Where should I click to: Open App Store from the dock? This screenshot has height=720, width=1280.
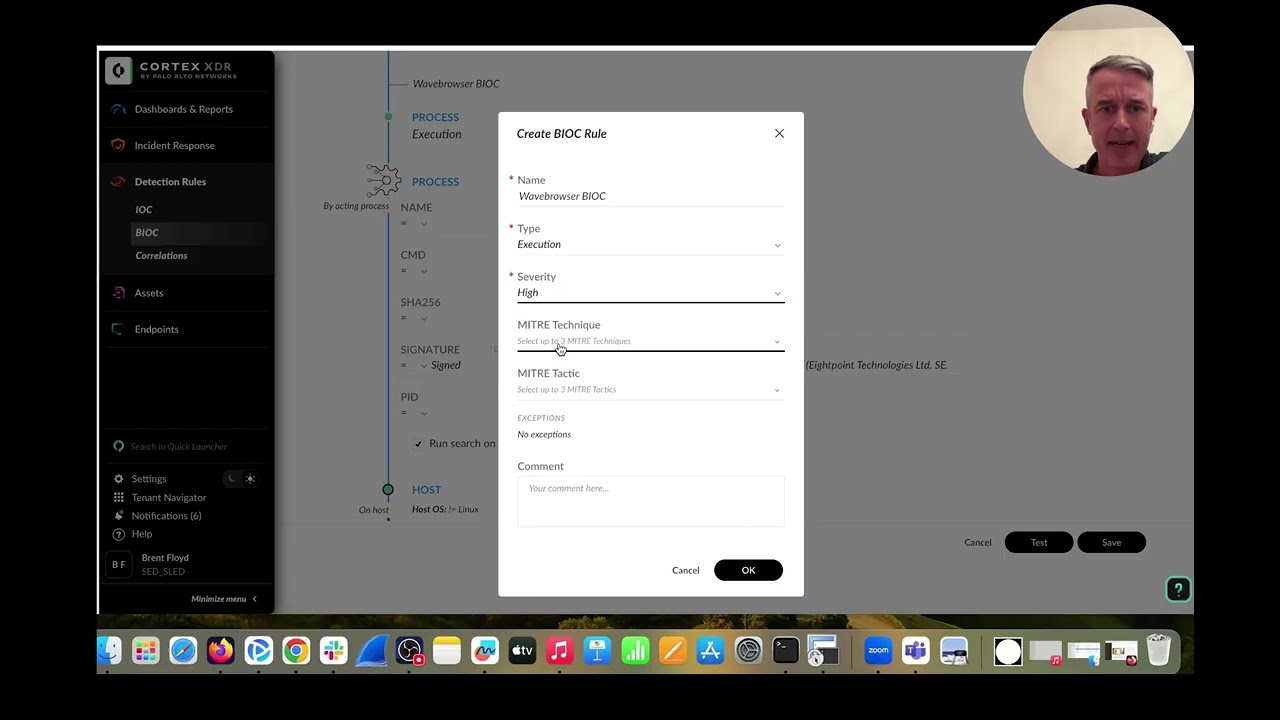[x=710, y=652]
